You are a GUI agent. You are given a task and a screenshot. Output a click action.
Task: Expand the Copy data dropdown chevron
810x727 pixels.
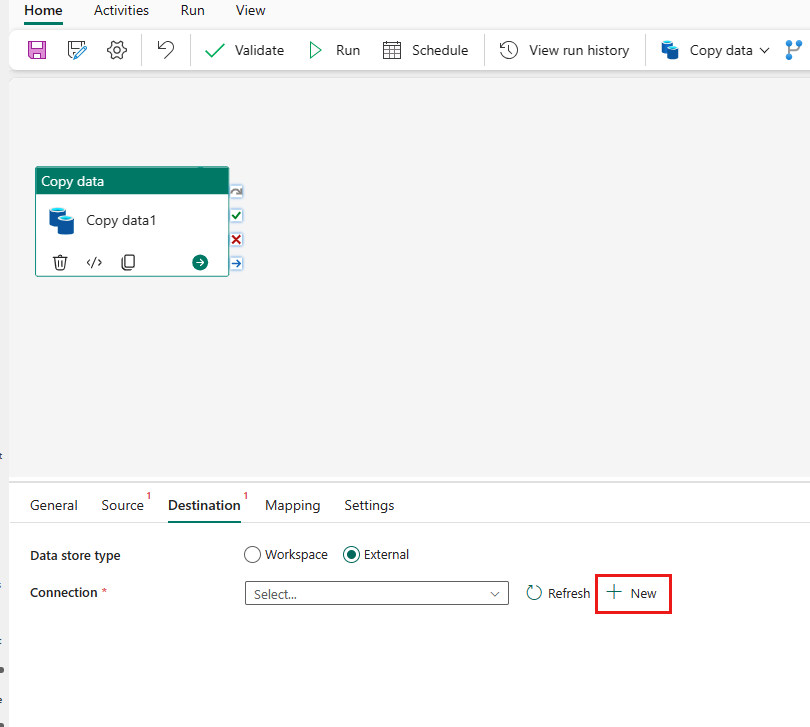(x=765, y=51)
